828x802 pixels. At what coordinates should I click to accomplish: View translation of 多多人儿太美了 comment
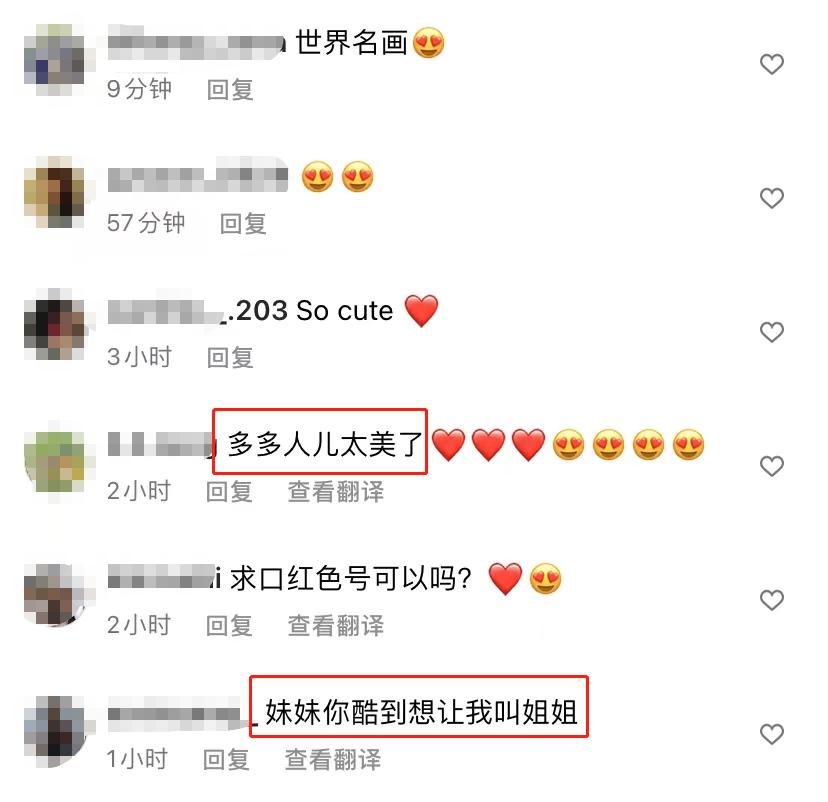[x=336, y=492]
